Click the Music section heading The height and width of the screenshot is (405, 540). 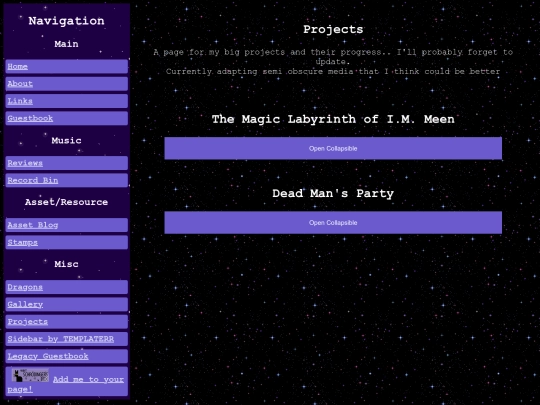pyautogui.click(x=66, y=141)
